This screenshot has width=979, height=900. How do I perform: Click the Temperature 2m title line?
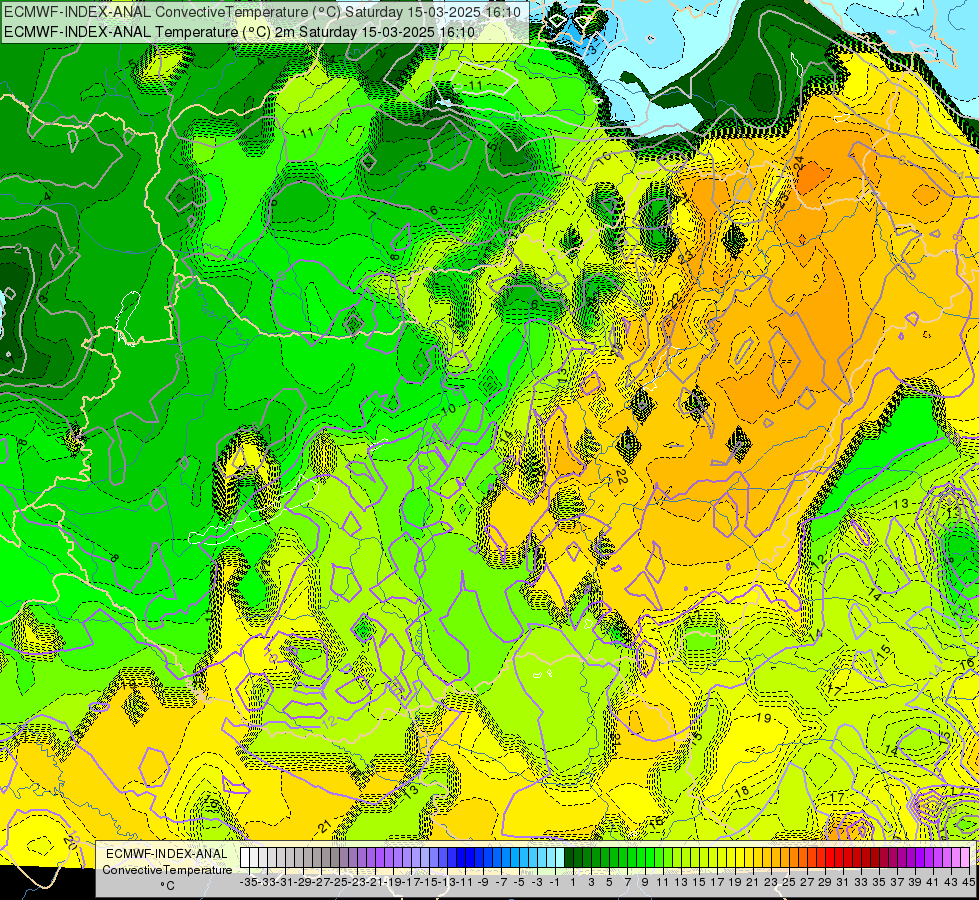pos(239,32)
